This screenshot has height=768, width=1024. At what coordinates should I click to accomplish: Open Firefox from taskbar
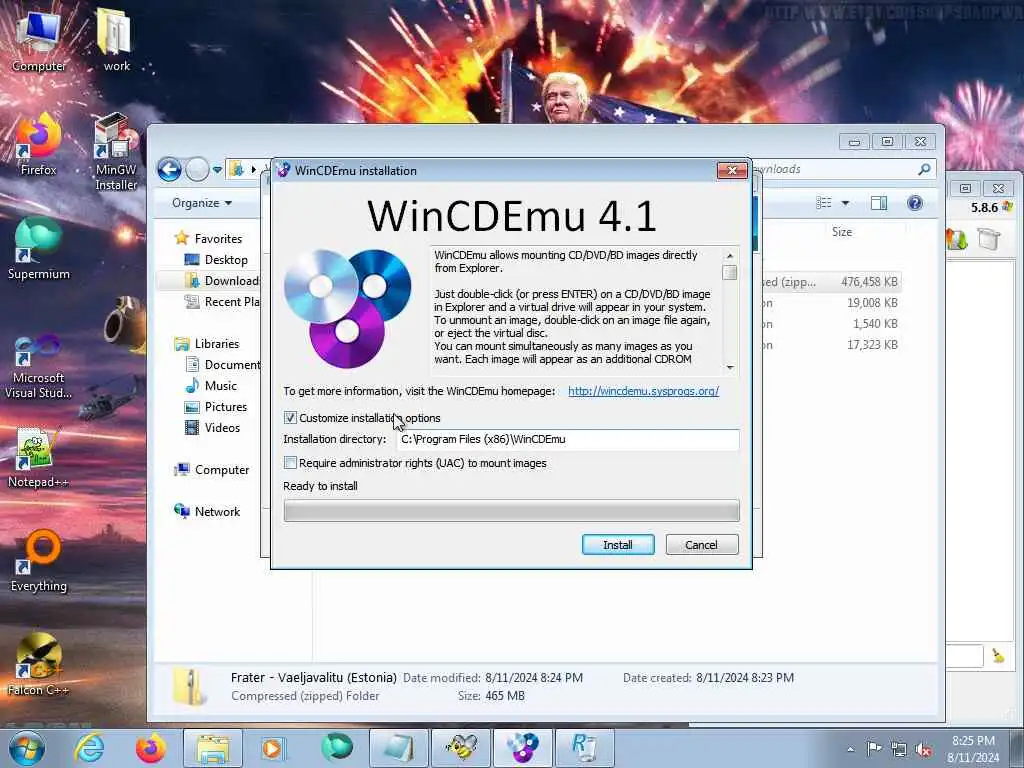151,748
